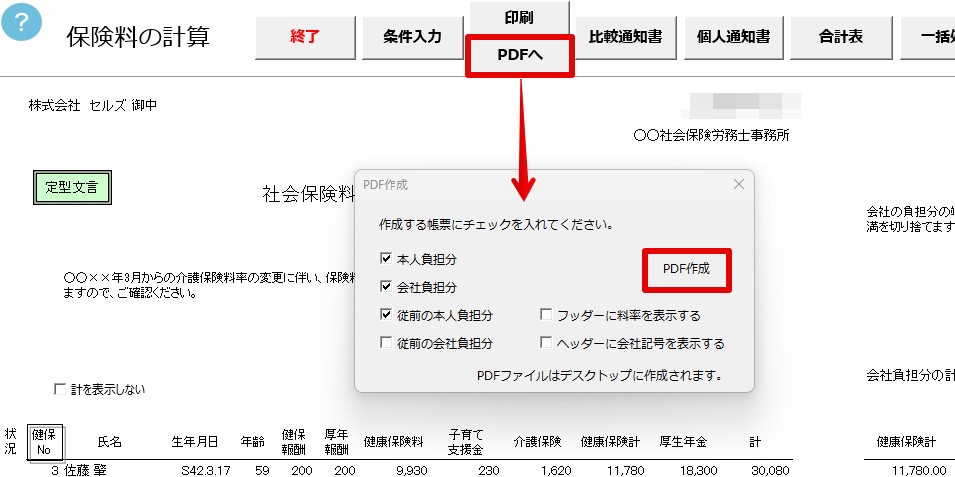Click the 印刷 button
Screen dimensions: 955x477
(x=519, y=18)
